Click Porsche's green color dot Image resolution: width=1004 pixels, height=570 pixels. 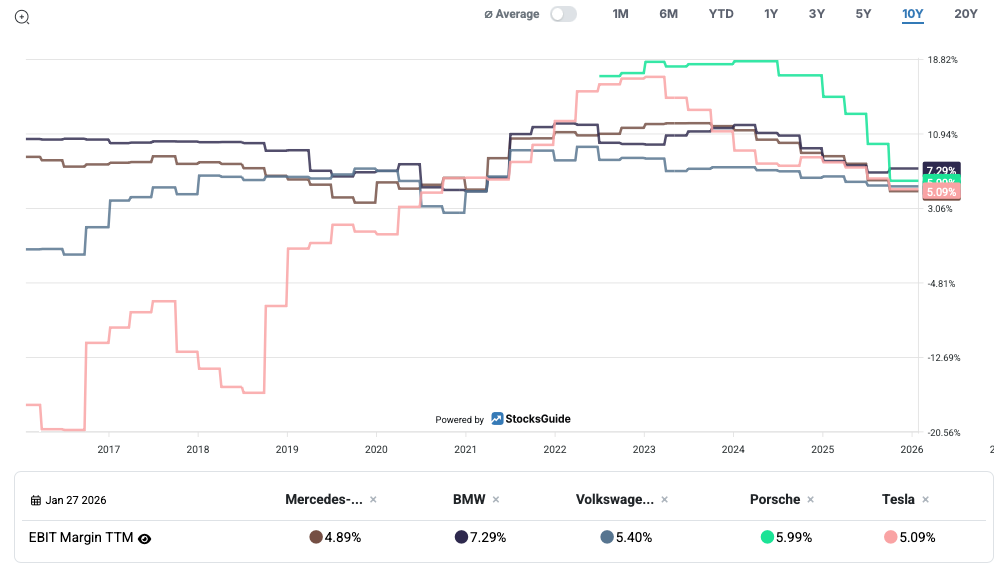(x=767, y=537)
